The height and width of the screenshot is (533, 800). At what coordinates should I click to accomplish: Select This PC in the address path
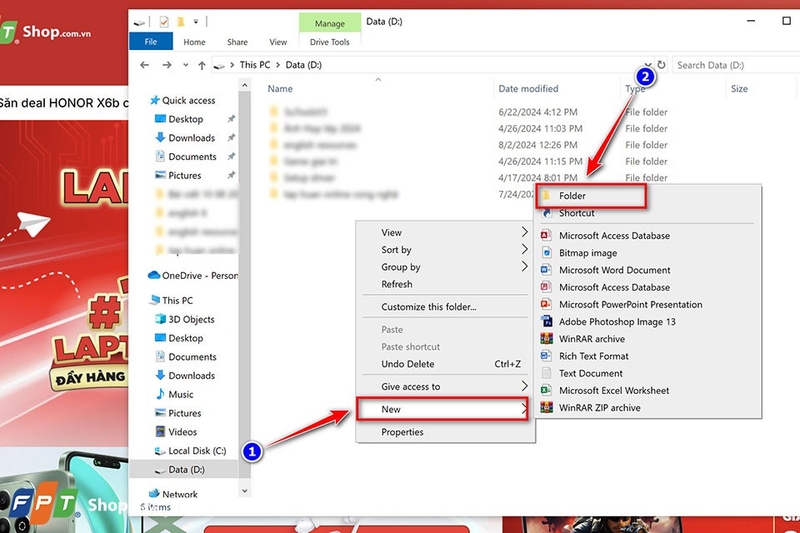(x=255, y=65)
